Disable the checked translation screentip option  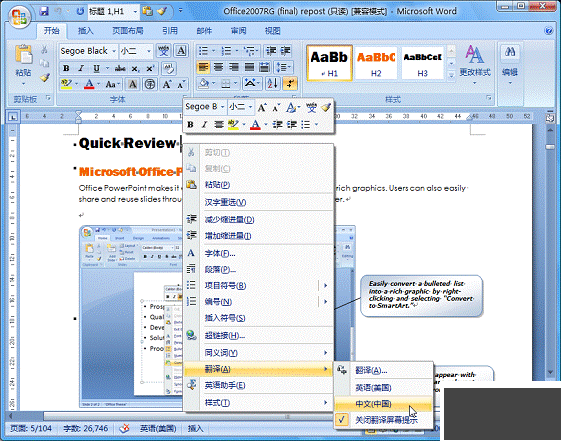(383, 420)
